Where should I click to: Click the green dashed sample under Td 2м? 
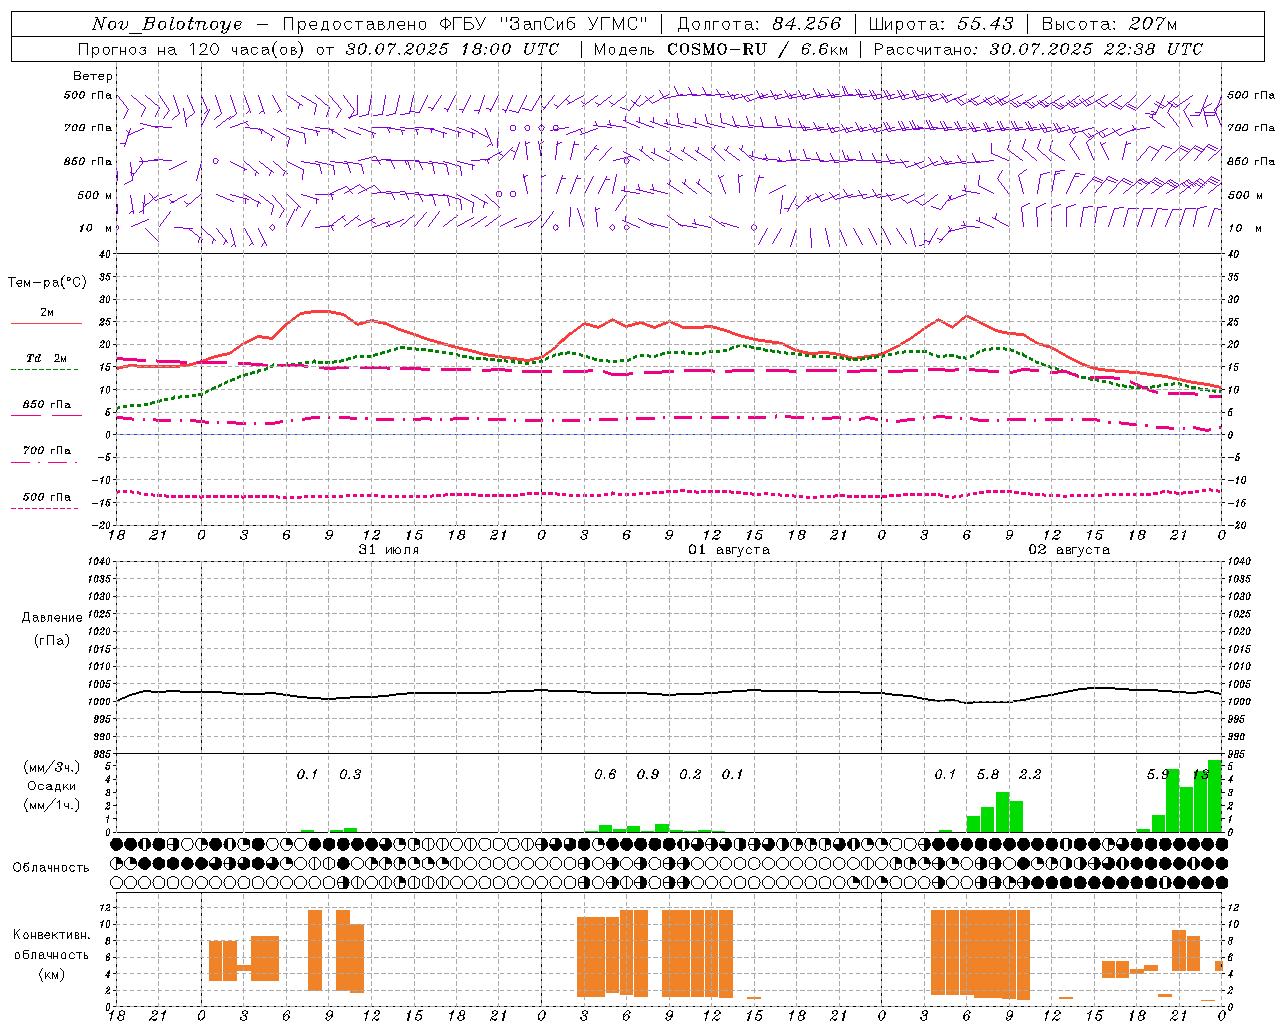tap(44, 370)
